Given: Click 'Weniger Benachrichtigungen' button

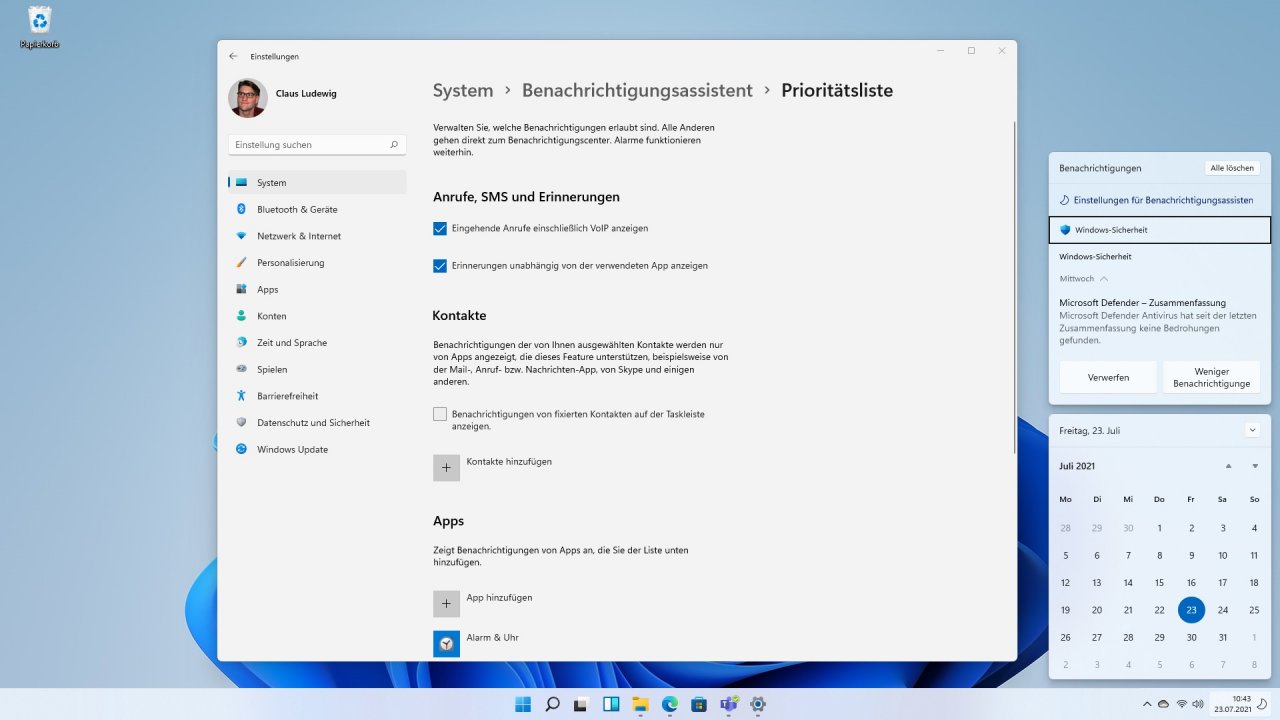Looking at the screenshot, I should [1212, 377].
